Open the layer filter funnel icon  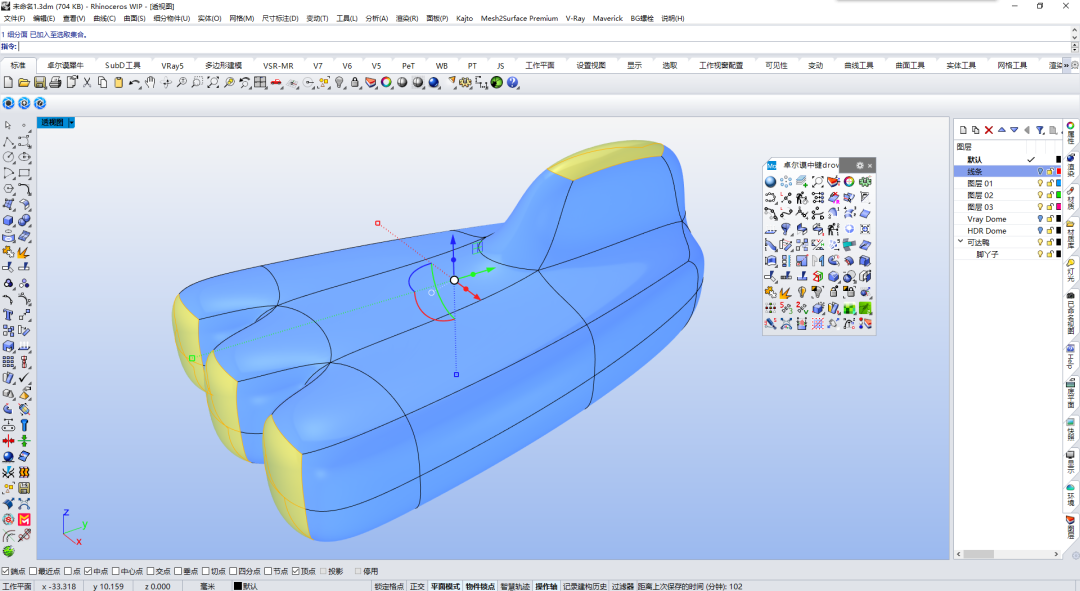tap(1040, 130)
